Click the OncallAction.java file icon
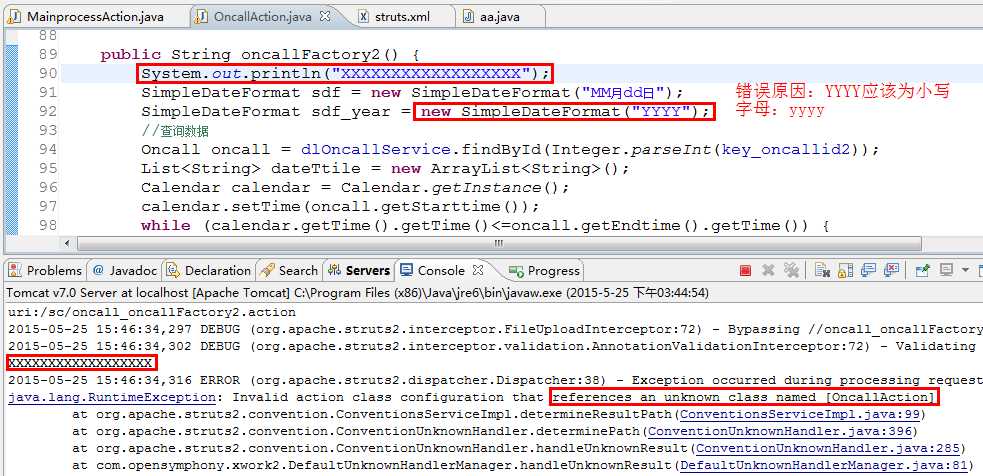983x476 pixels. 201,17
